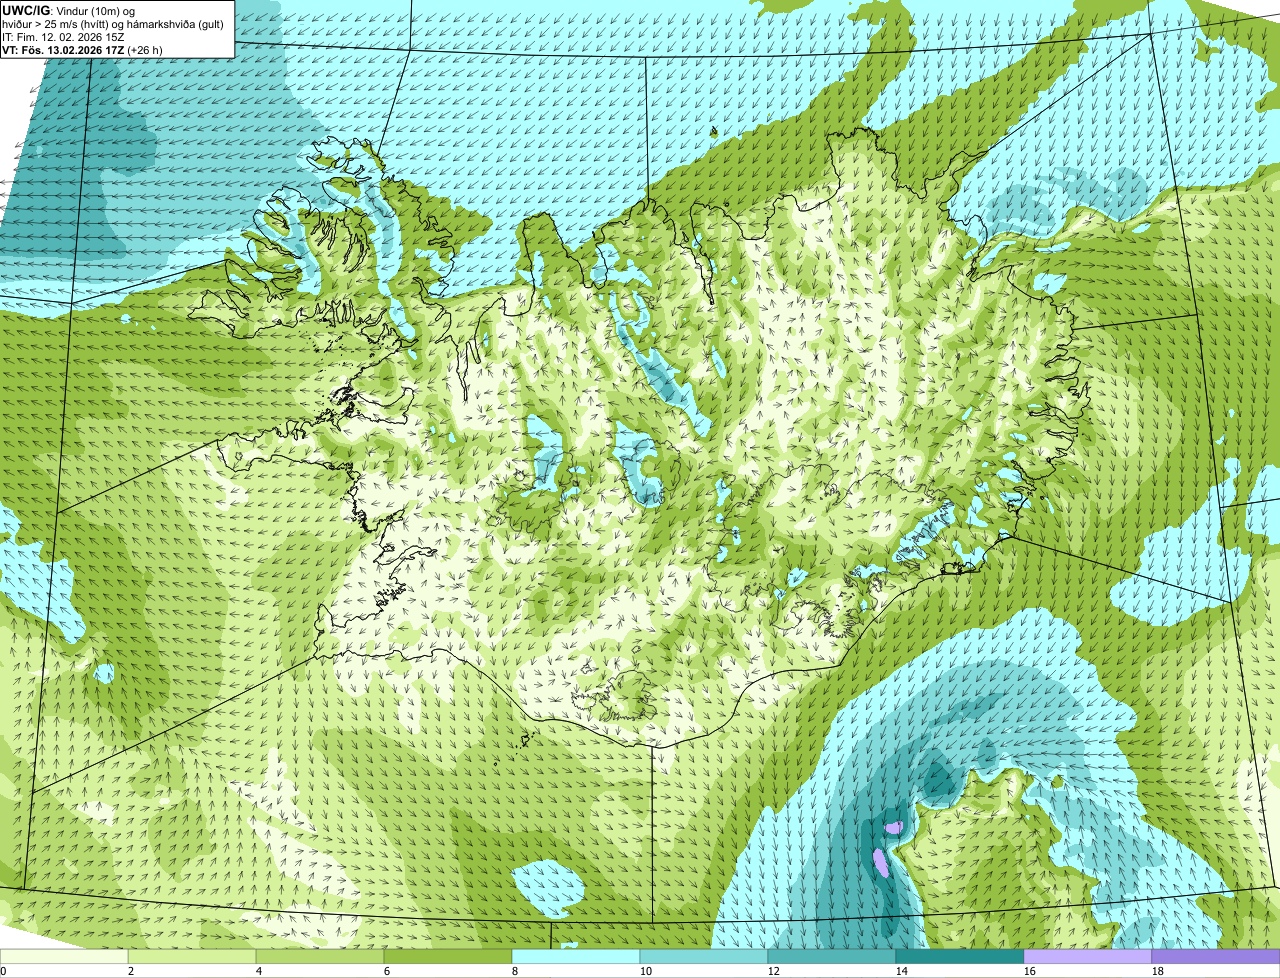This screenshot has width=1280, height=978.
Task: Click the legend scale label '16'
Action: click(1030, 971)
